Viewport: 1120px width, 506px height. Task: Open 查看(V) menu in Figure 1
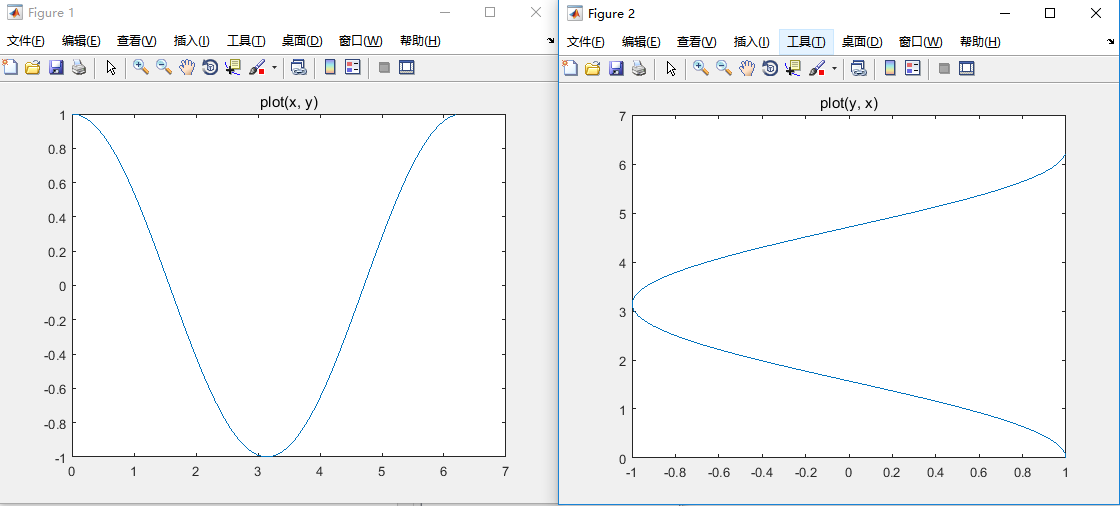(136, 41)
